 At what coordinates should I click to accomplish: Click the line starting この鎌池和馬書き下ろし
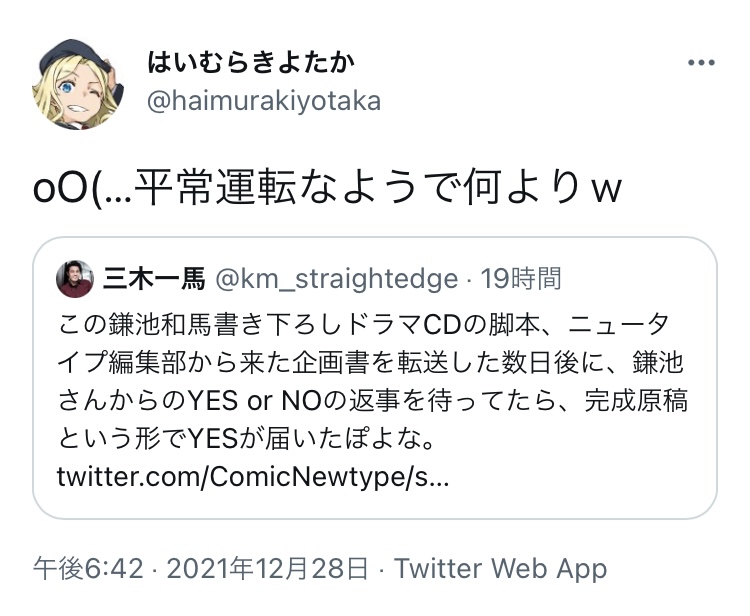(363, 324)
